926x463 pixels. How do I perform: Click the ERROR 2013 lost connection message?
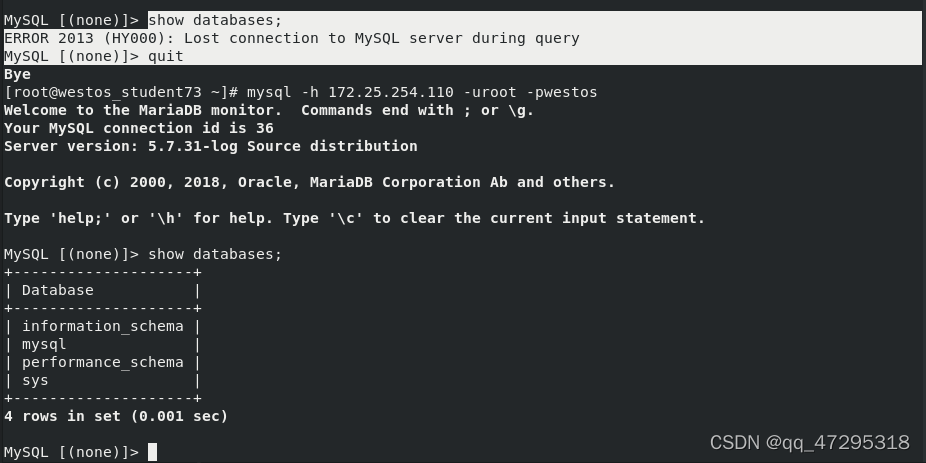coord(292,38)
